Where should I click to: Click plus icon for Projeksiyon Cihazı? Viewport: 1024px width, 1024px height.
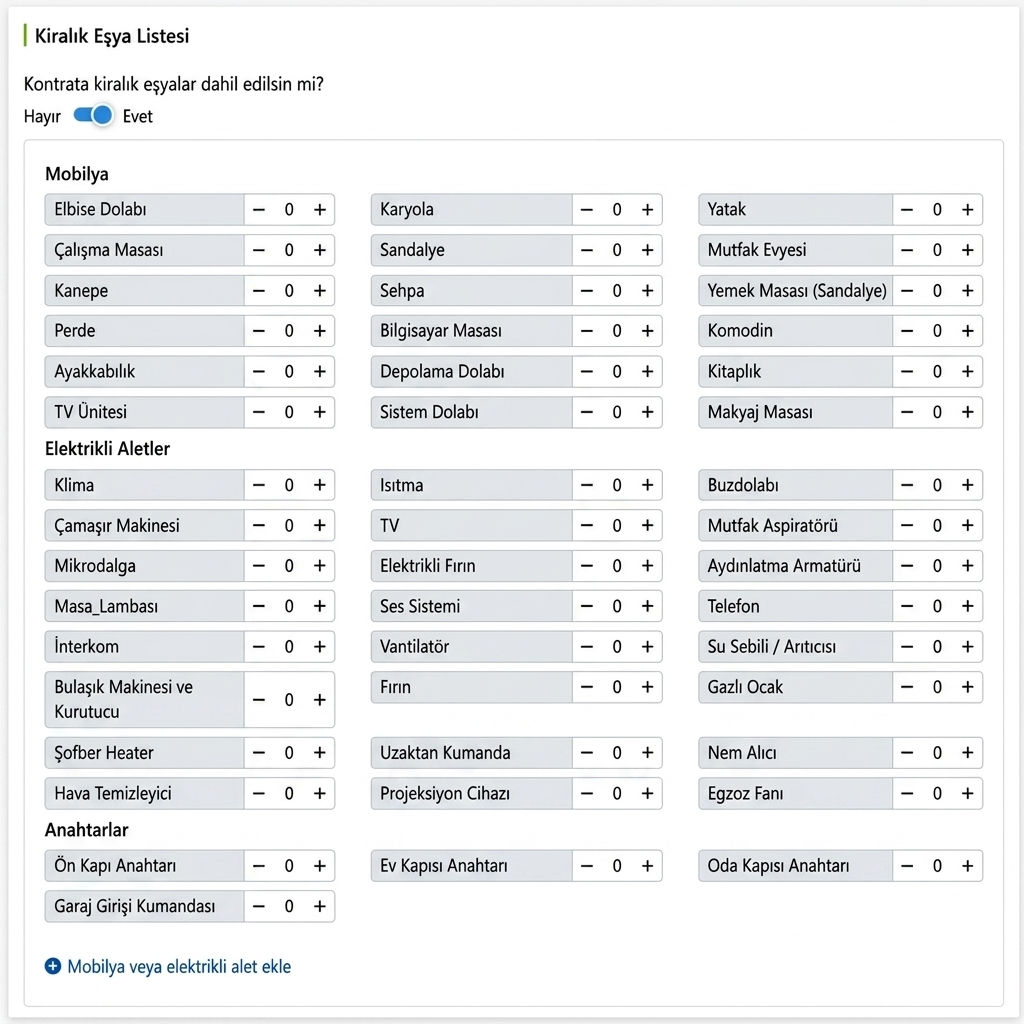(647, 793)
